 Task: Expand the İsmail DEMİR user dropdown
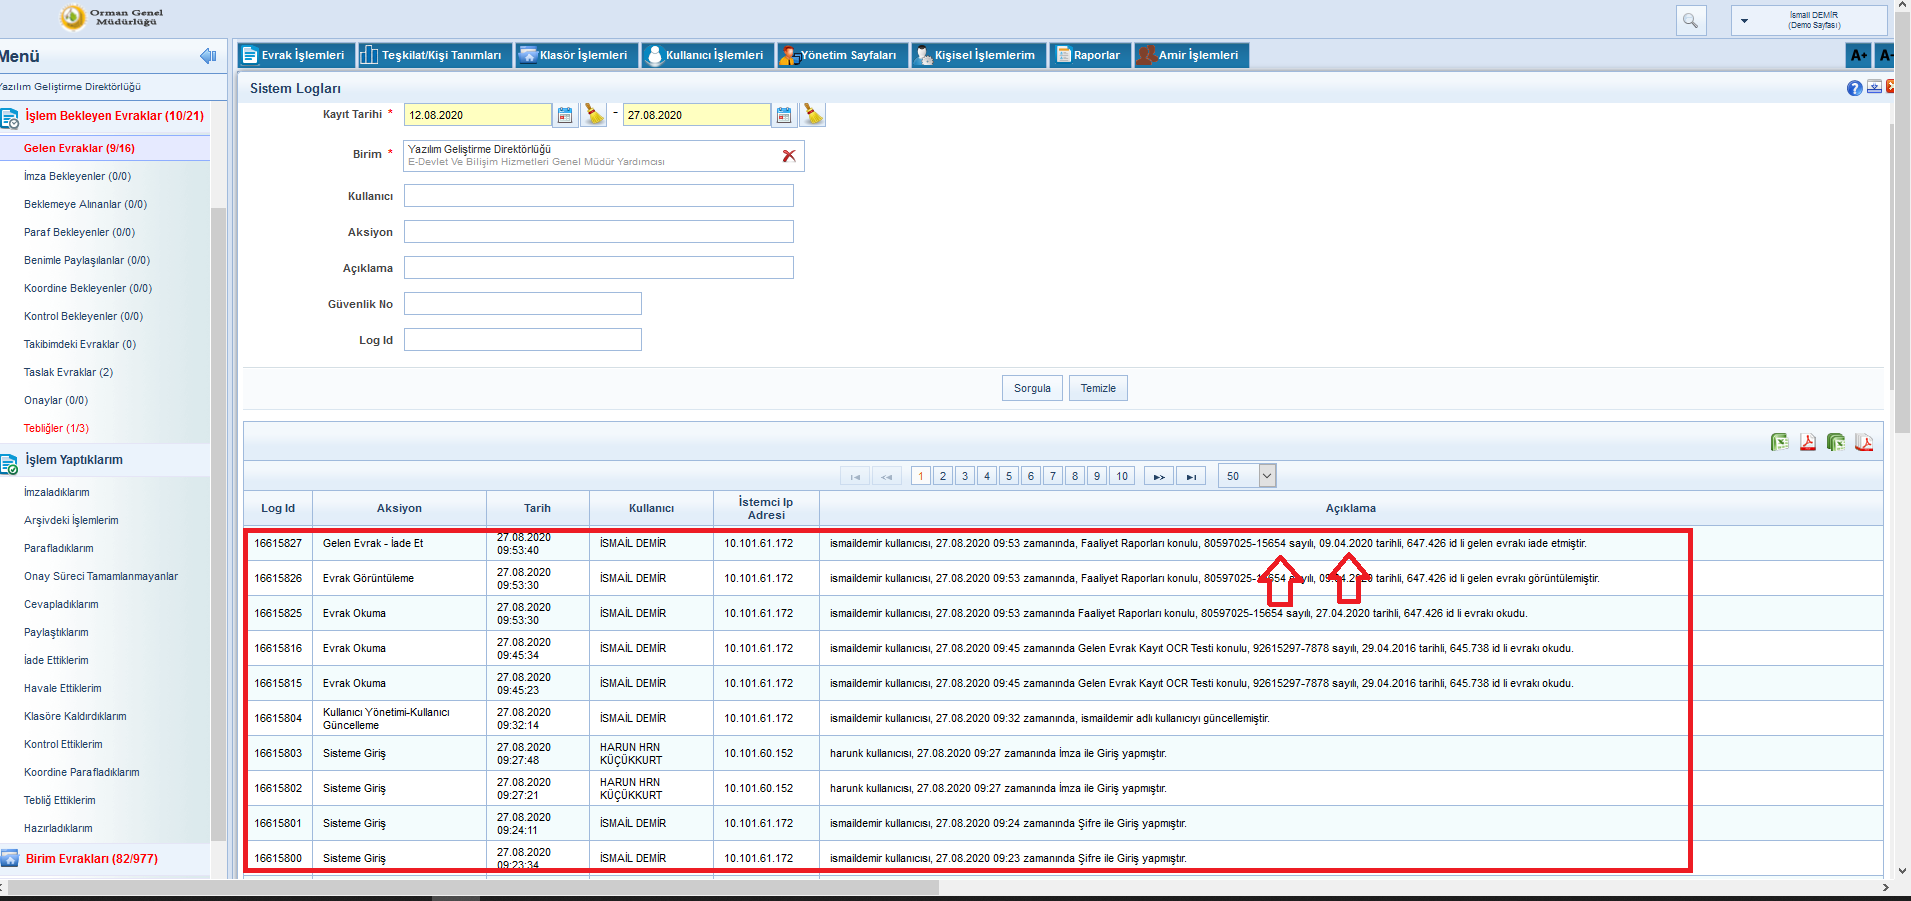[1745, 20]
